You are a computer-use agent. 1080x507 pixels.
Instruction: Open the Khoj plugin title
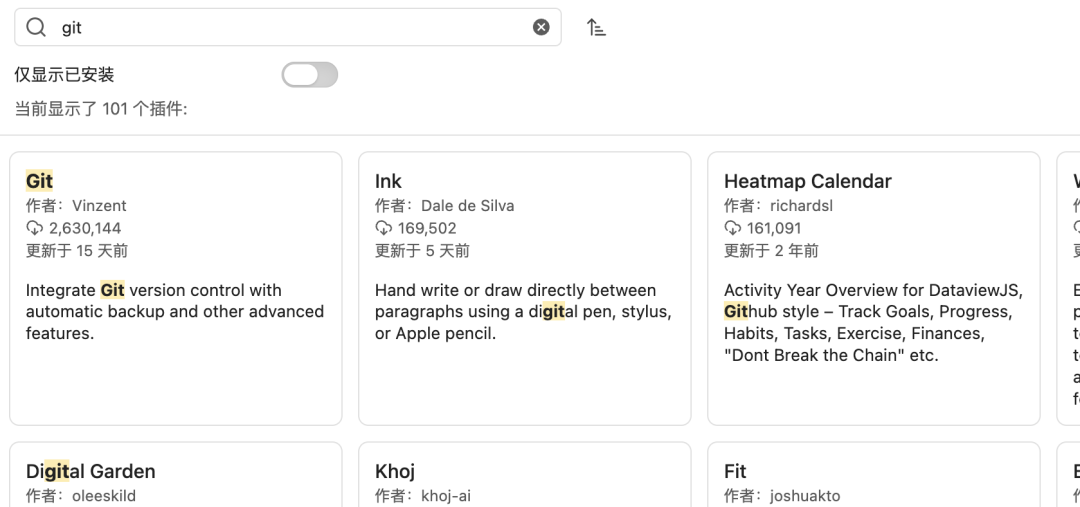coord(395,471)
